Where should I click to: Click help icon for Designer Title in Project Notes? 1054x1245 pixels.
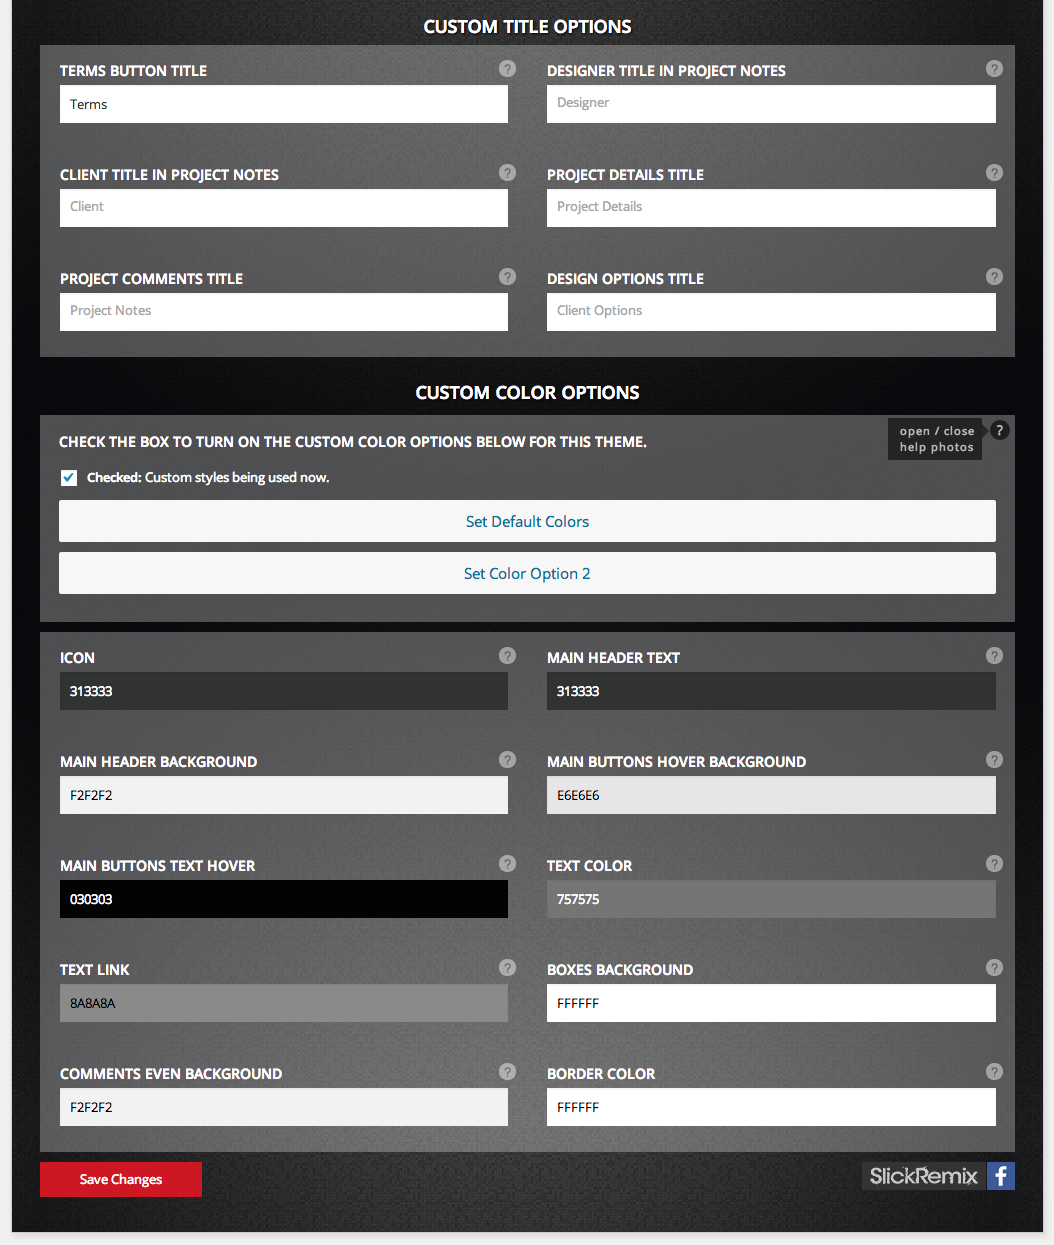click(994, 69)
